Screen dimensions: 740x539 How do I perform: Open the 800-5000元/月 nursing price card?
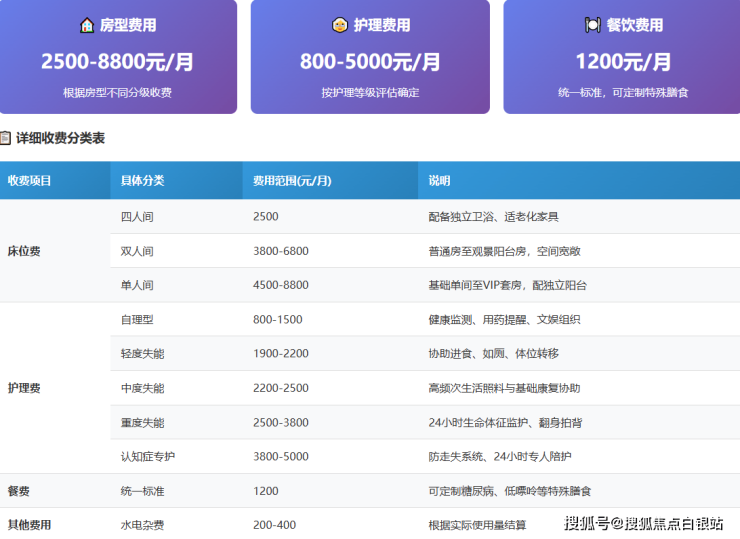370,61
